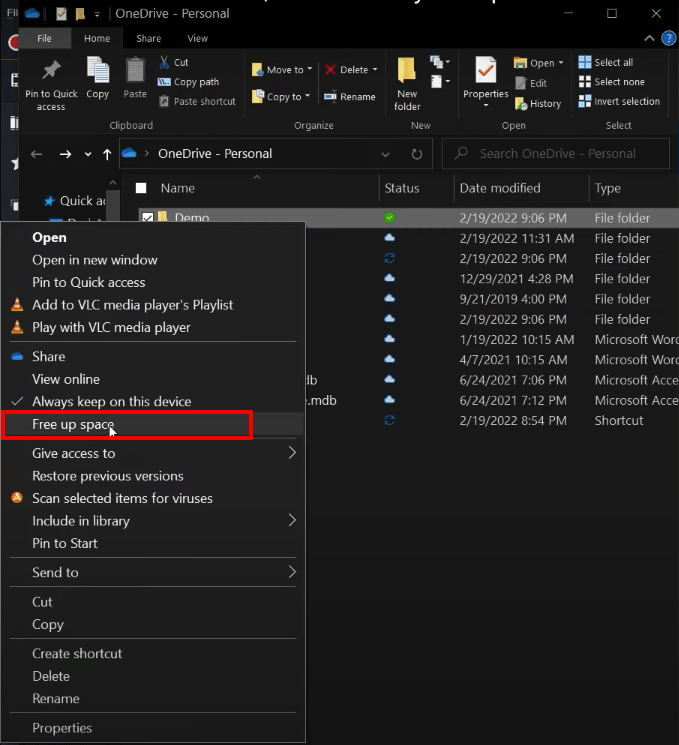Click Select all in ribbon
This screenshot has width=679, height=745.
pyautogui.click(x=606, y=62)
